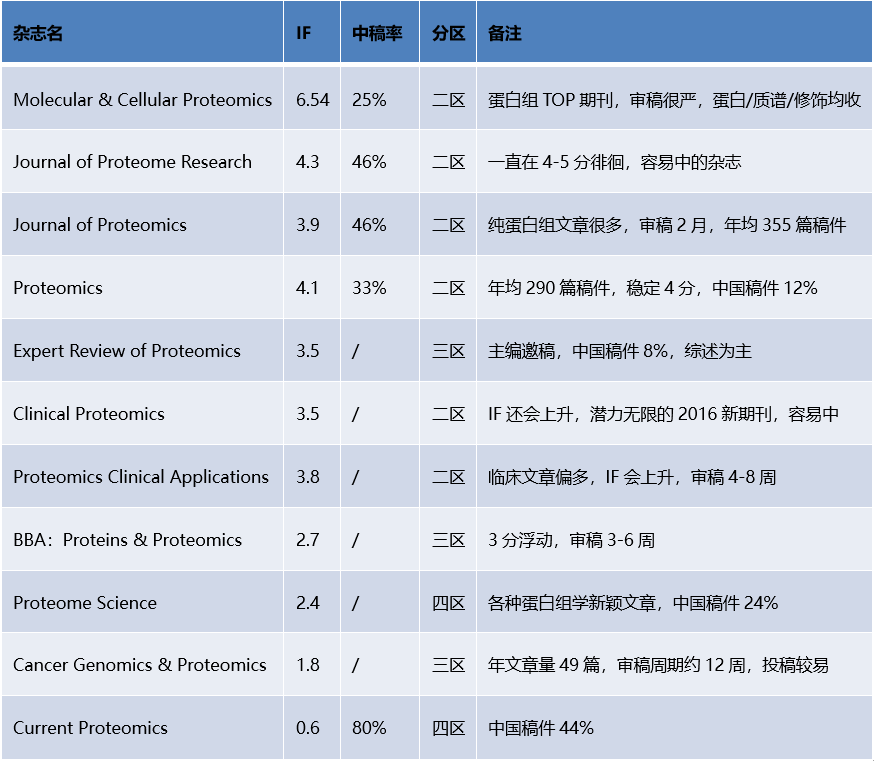
Task: Click 三区 in Expert Review of Proteomics row
Action: (x=449, y=351)
